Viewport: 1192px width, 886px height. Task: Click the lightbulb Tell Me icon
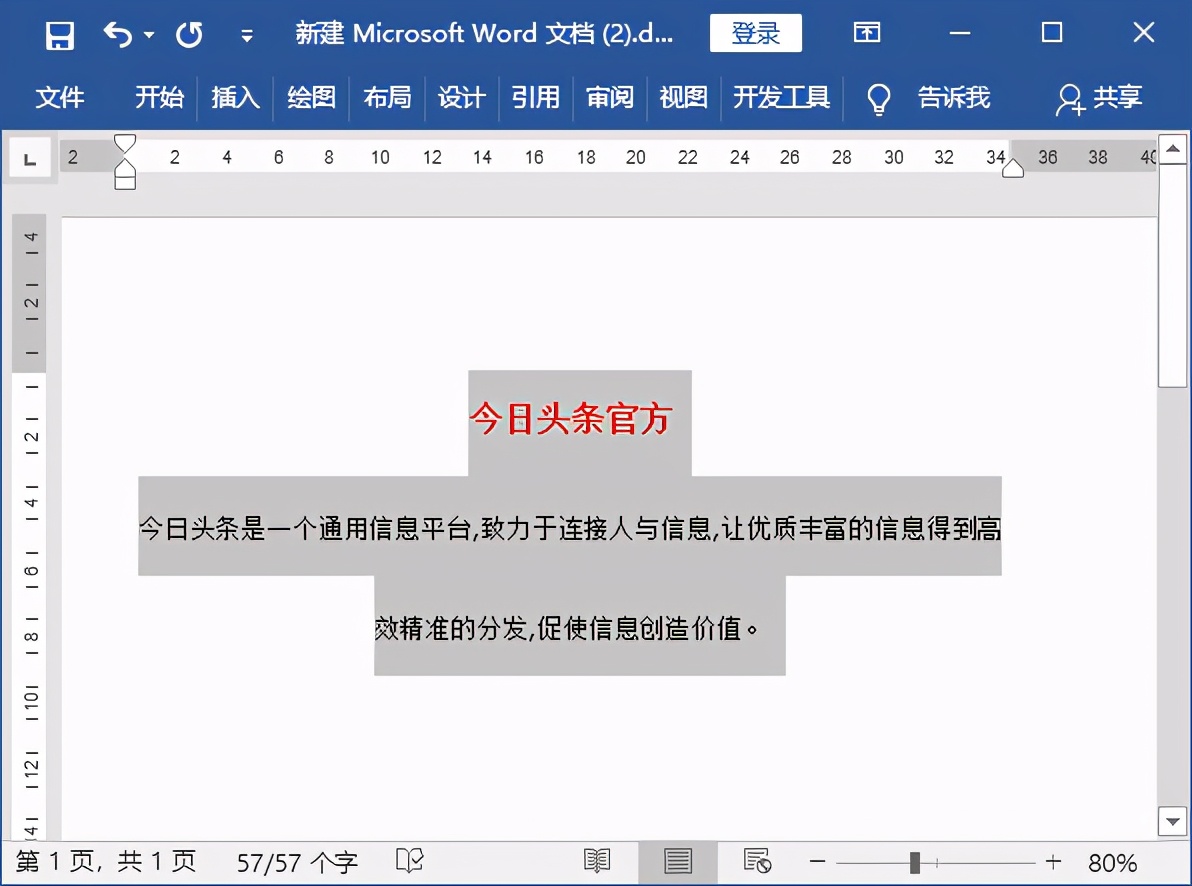point(879,99)
